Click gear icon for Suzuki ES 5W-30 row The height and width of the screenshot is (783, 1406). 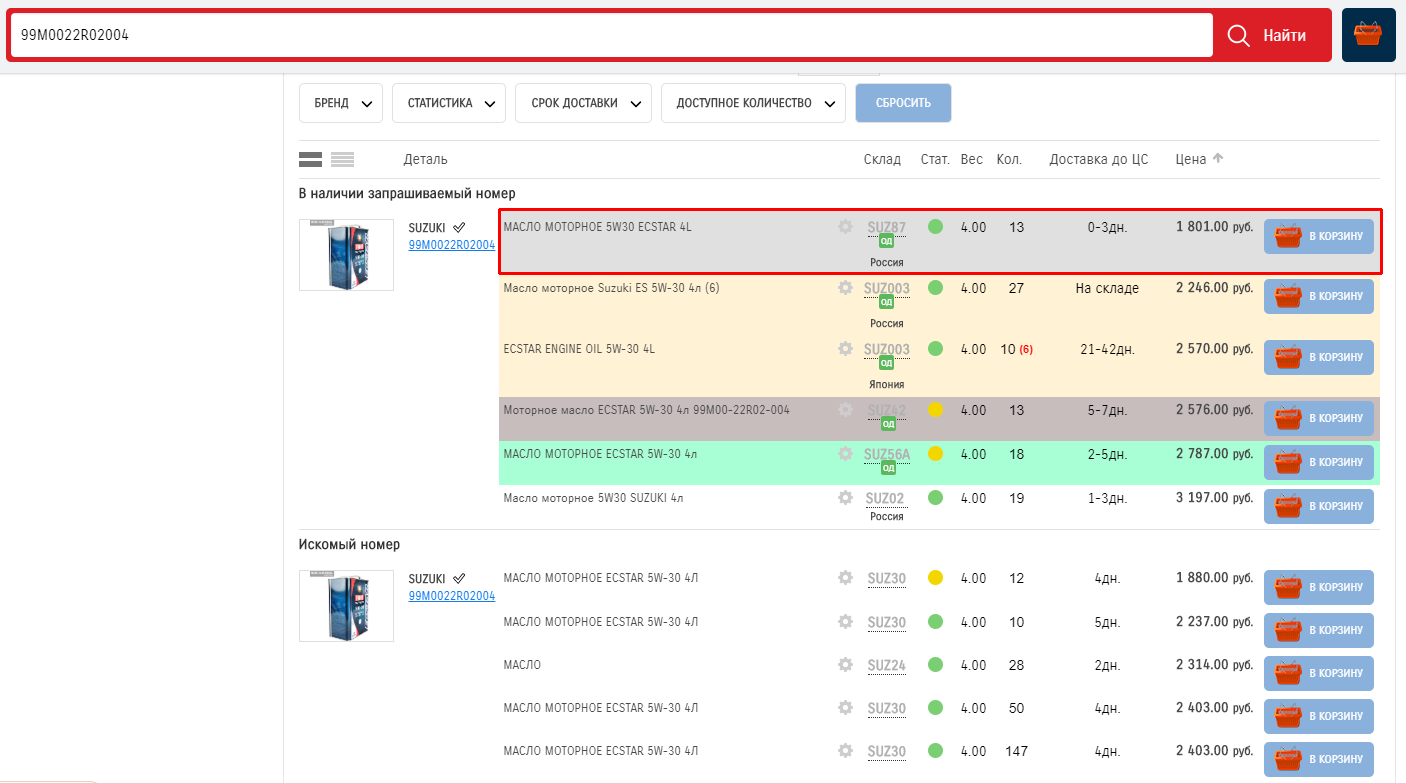(x=845, y=288)
